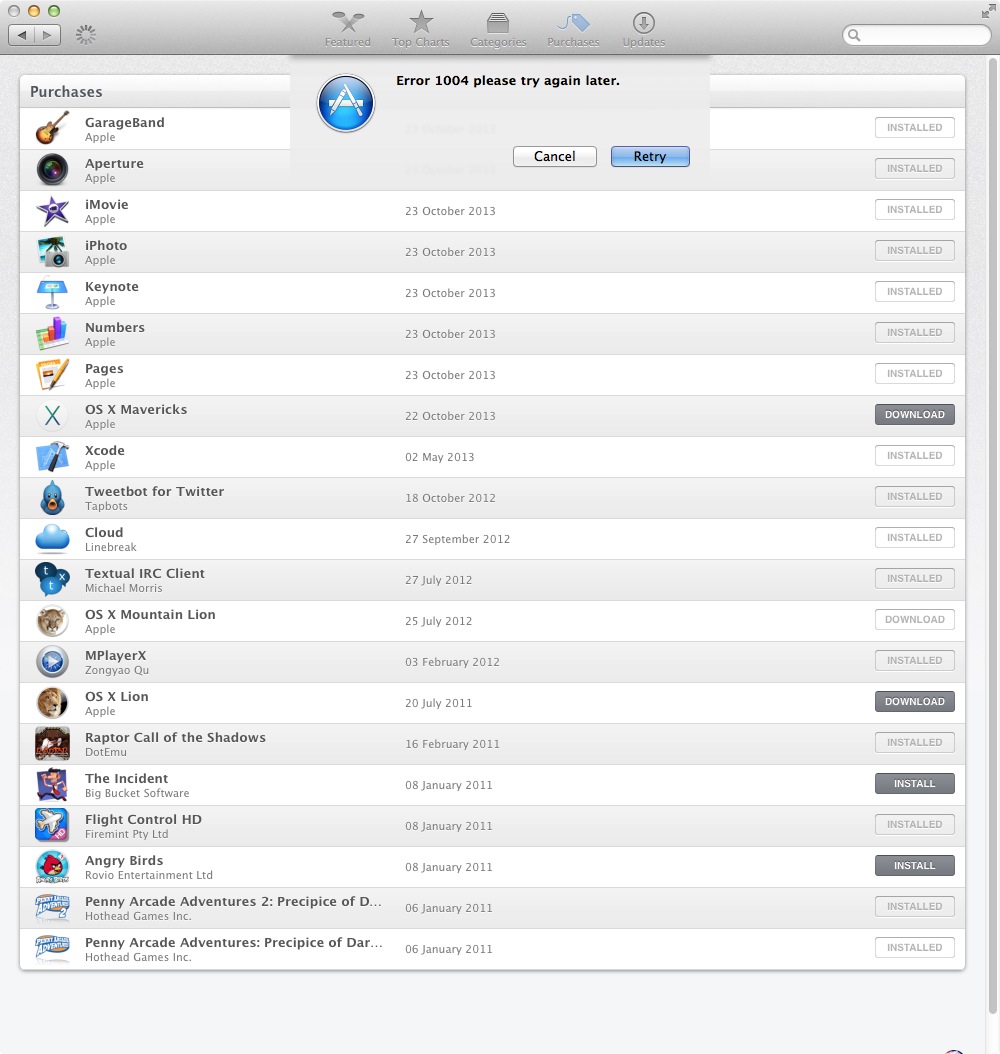Screen dimensions: 1000x1054
Task: Cancel the Error 1004 dialog
Action: (554, 156)
